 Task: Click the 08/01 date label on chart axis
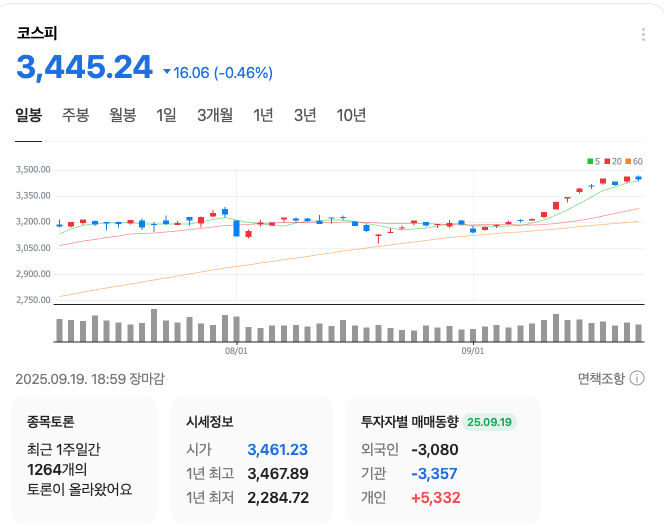pos(236,351)
